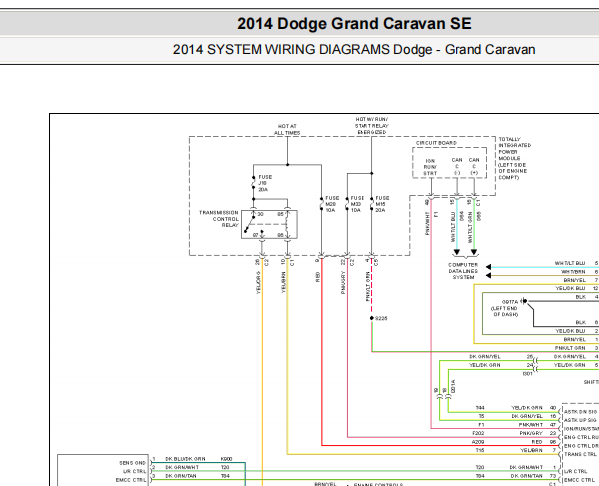The height and width of the screenshot is (486, 599).
Task: Click the PNK/WHT vertical wire label
Action: click(x=427, y=224)
